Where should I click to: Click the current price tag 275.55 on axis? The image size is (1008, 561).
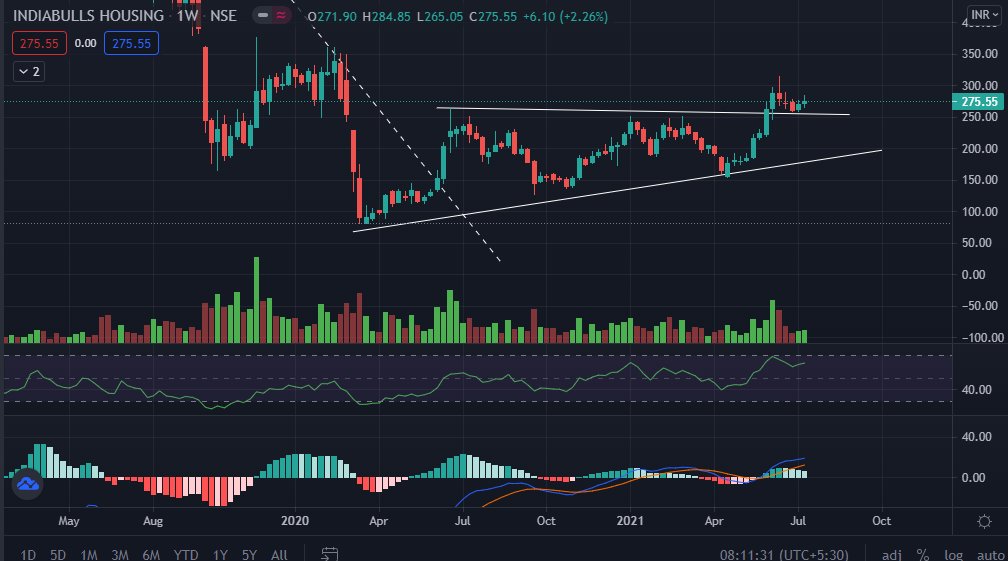(976, 102)
